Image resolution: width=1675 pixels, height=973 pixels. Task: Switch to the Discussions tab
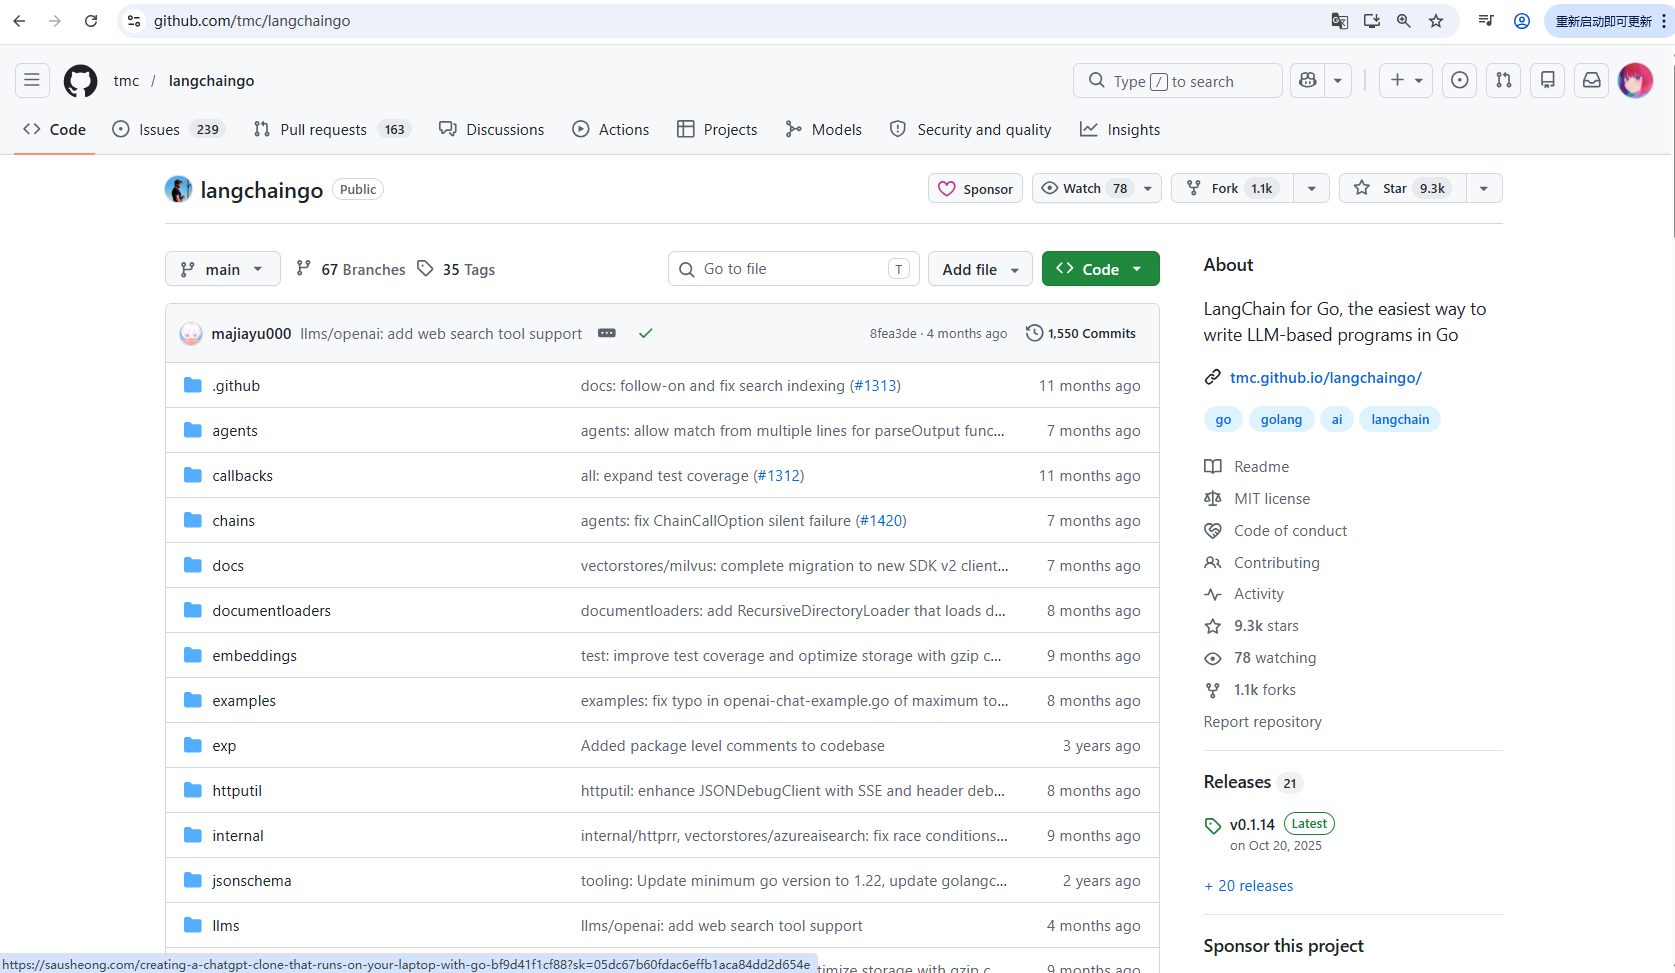point(492,130)
